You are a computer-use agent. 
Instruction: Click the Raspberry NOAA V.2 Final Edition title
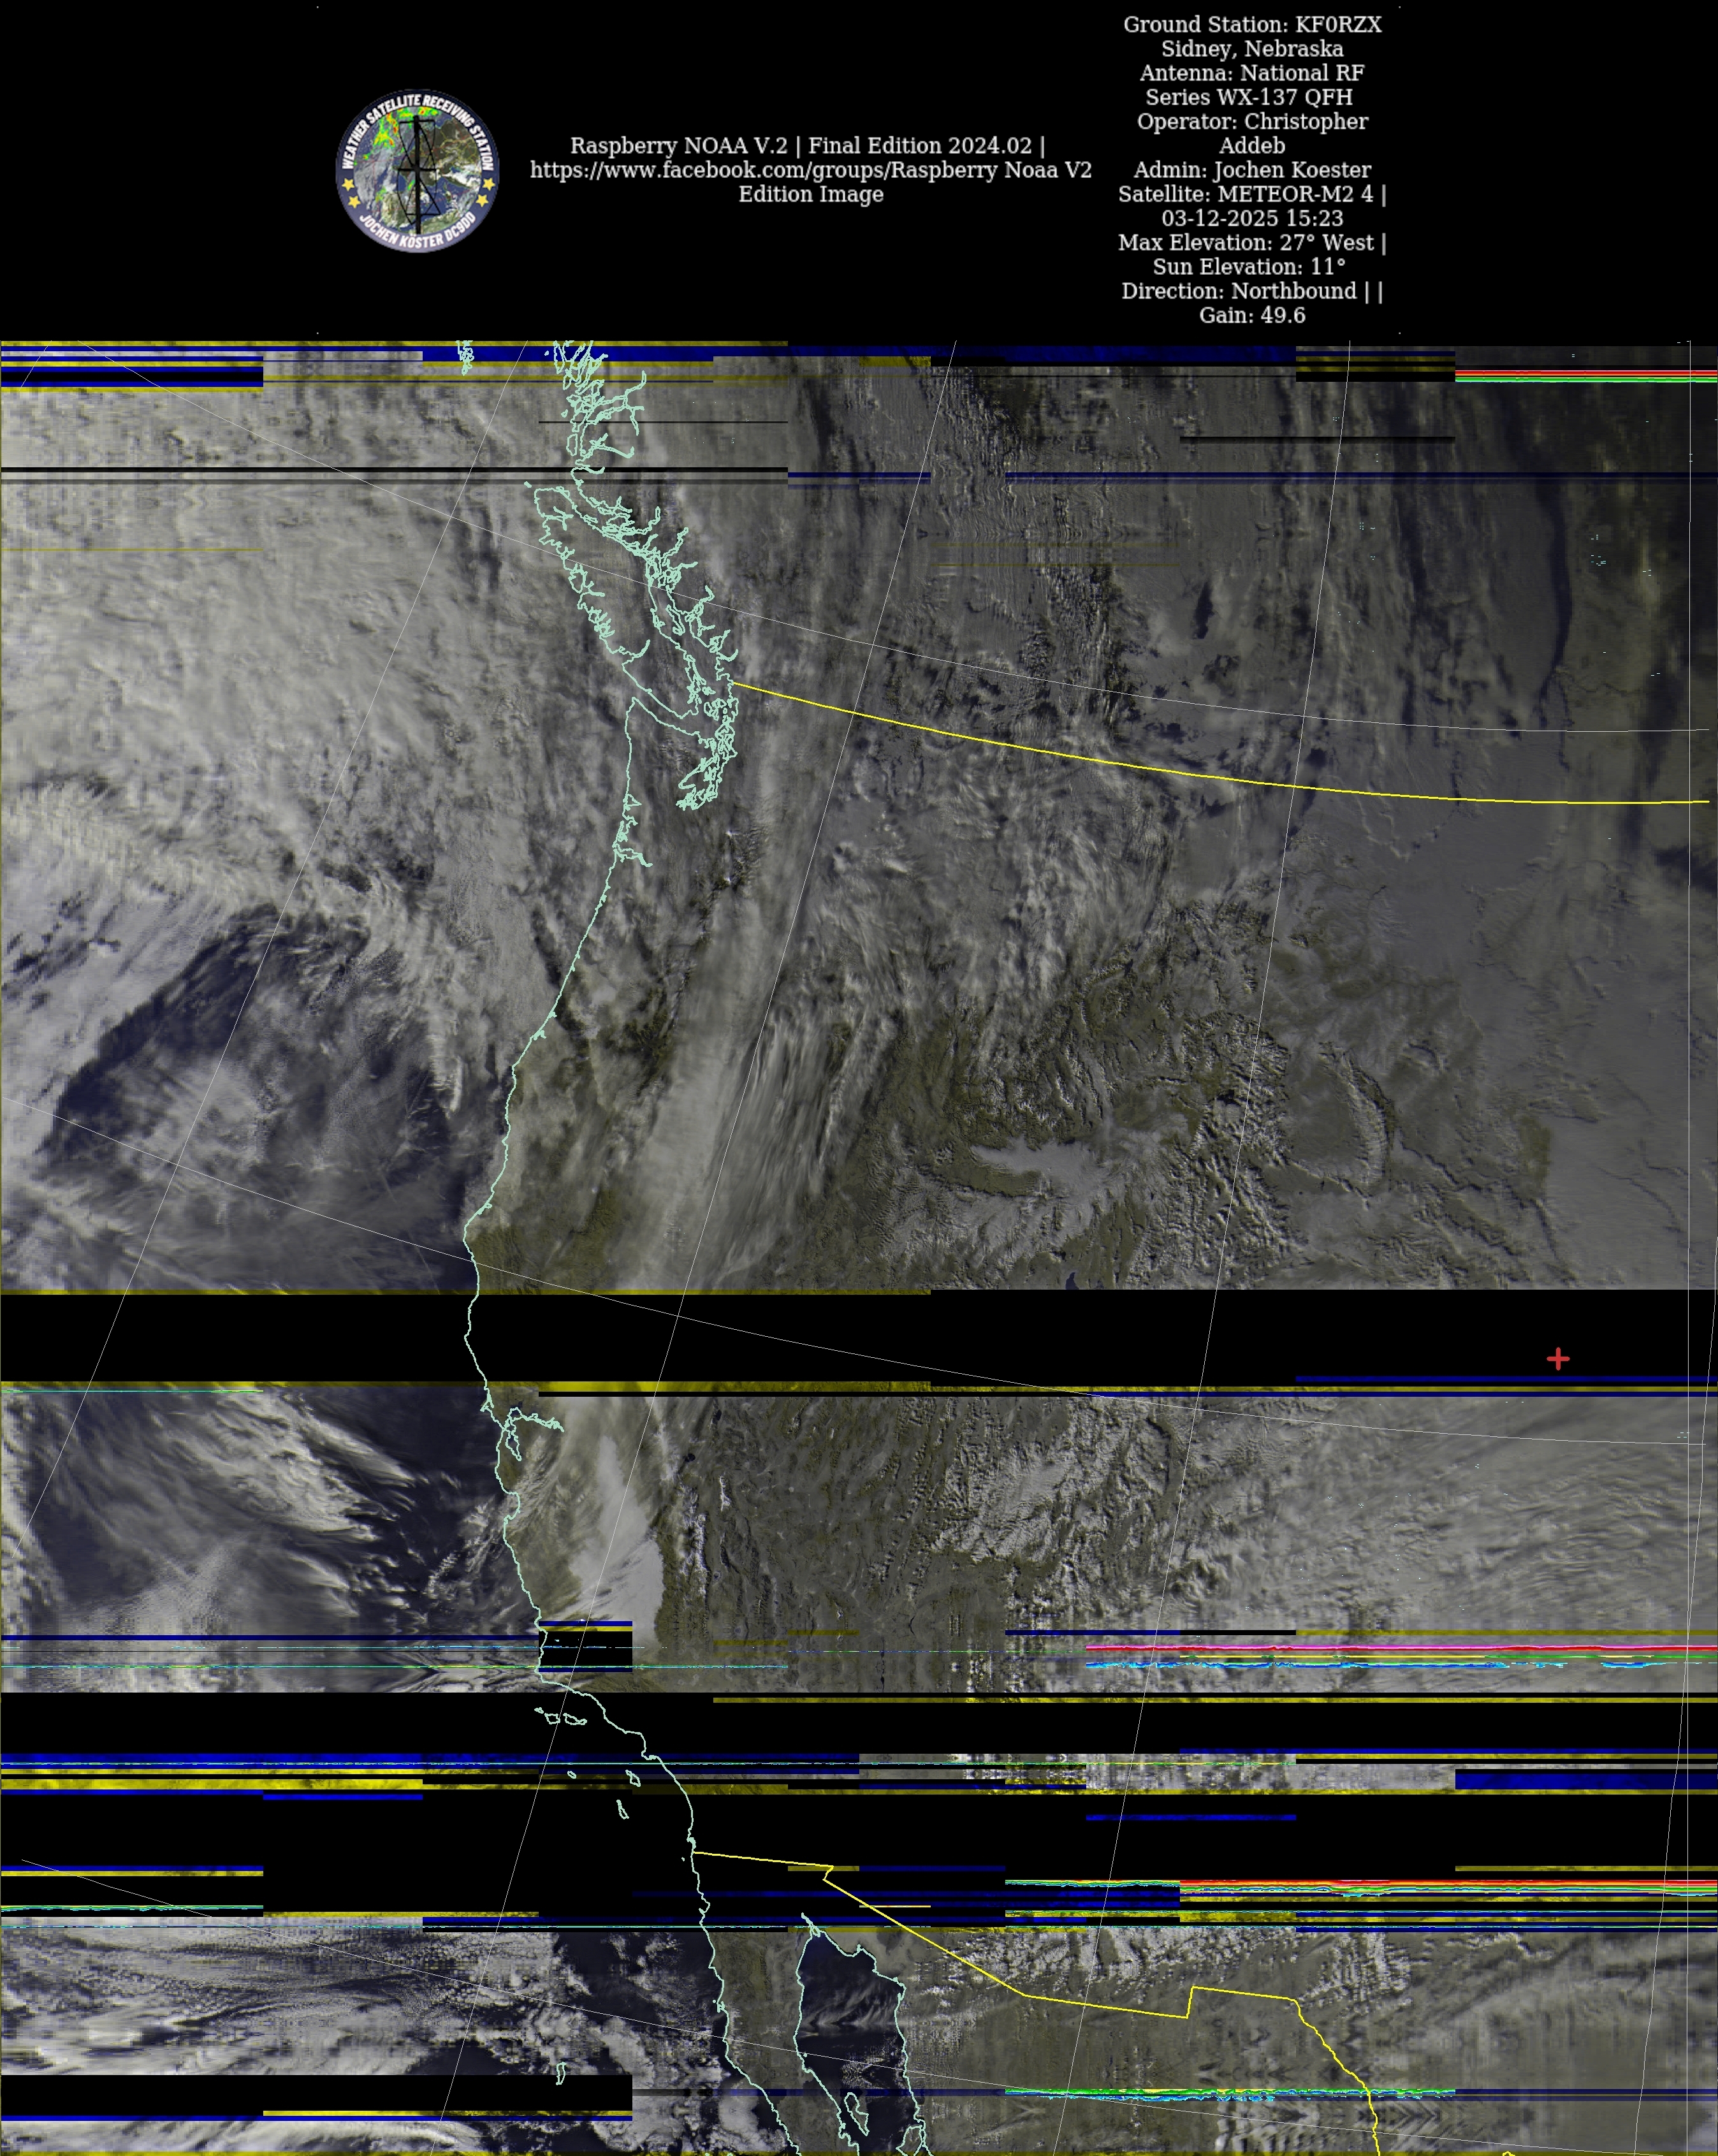[x=807, y=146]
